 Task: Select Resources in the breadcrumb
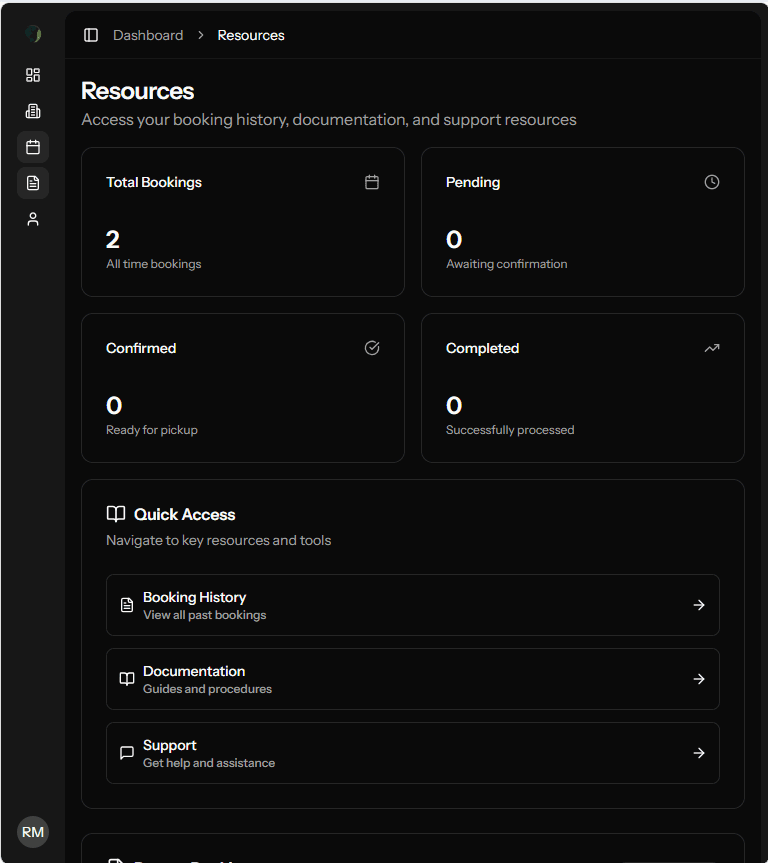tap(251, 35)
